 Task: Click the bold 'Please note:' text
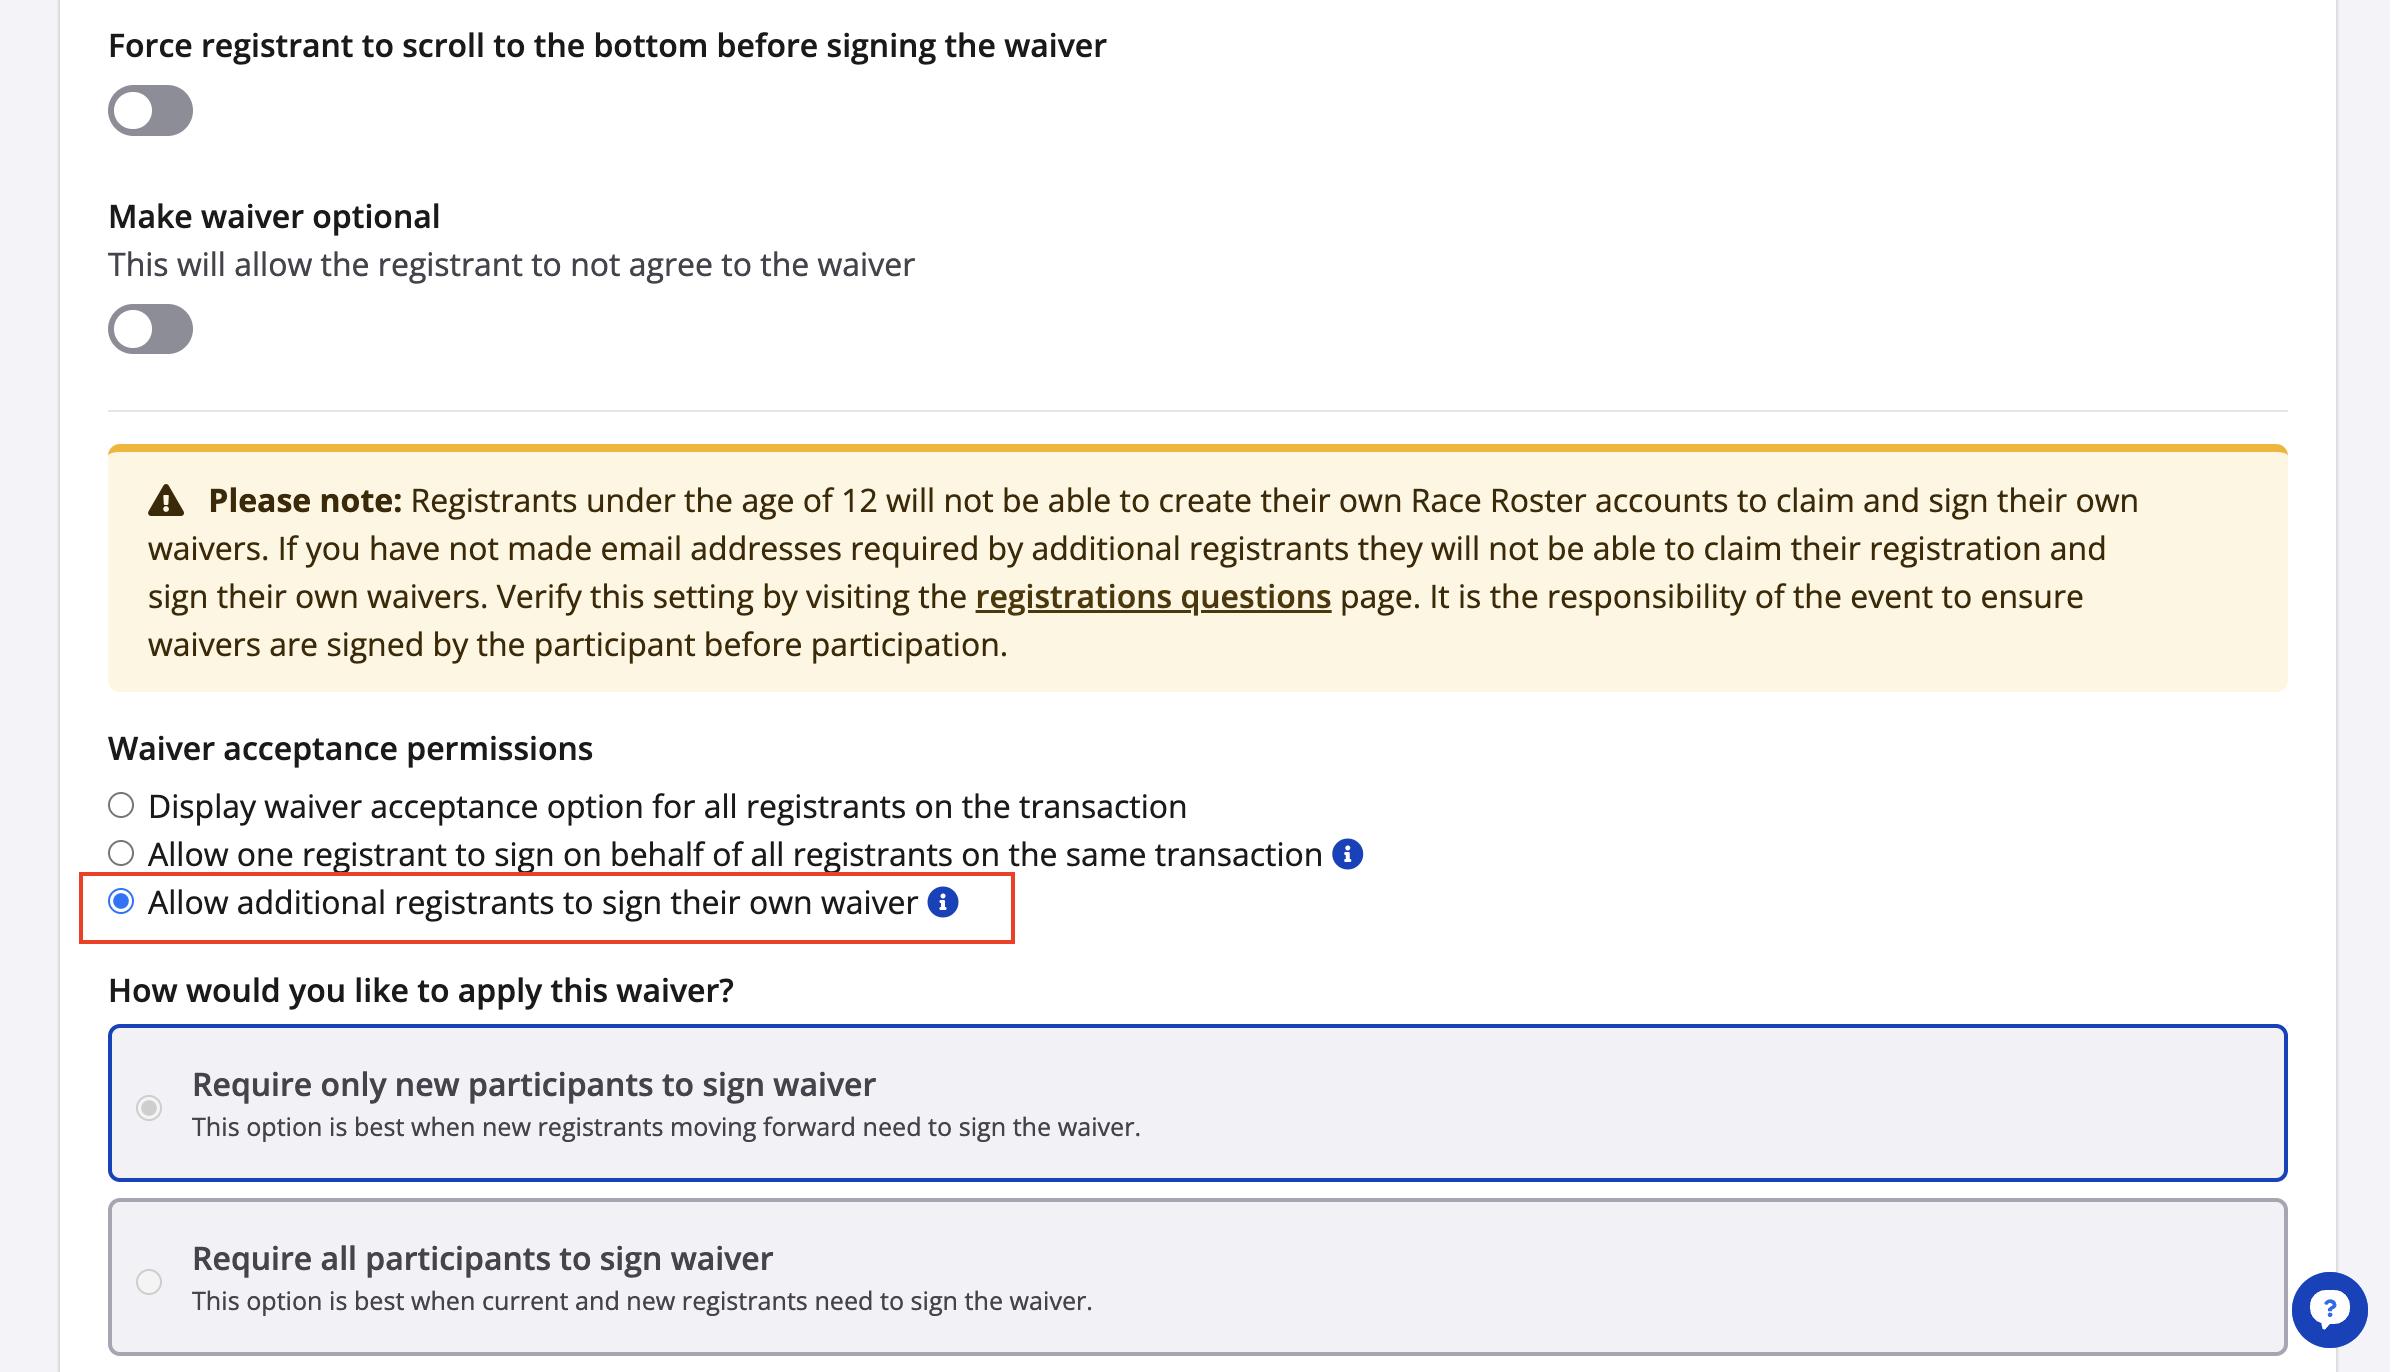pyautogui.click(x=305, y=500)
